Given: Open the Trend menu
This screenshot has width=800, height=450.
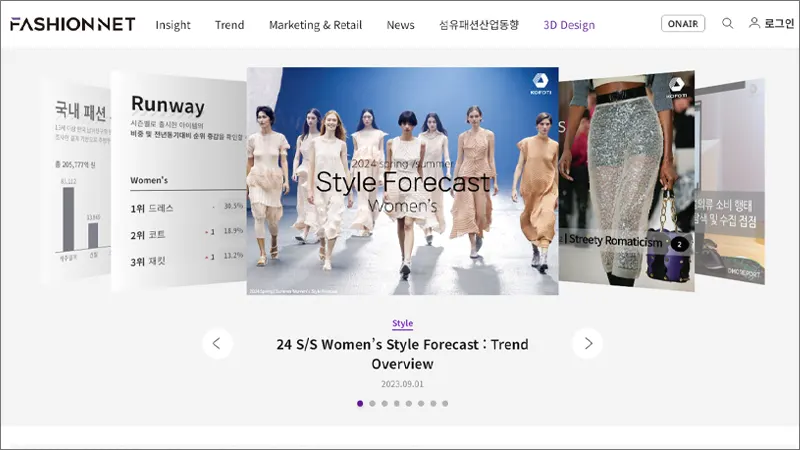Looking at the screenshot, I should point(230,24).
